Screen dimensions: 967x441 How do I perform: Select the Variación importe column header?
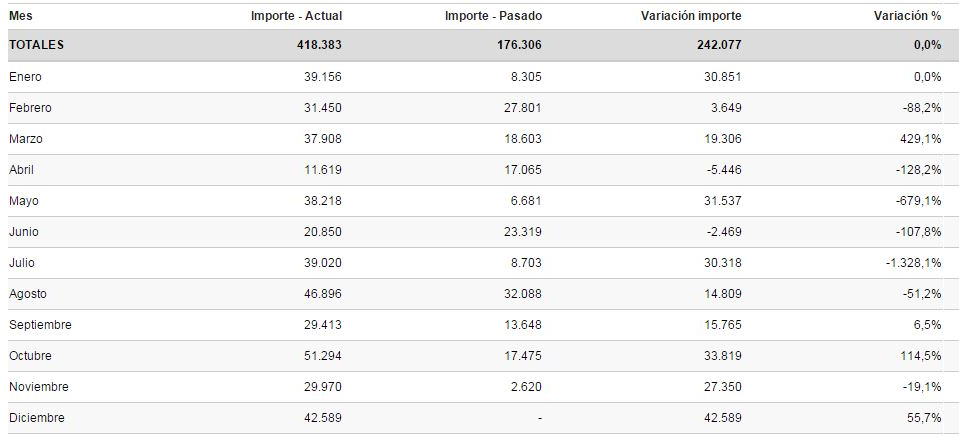coord(690,15)
